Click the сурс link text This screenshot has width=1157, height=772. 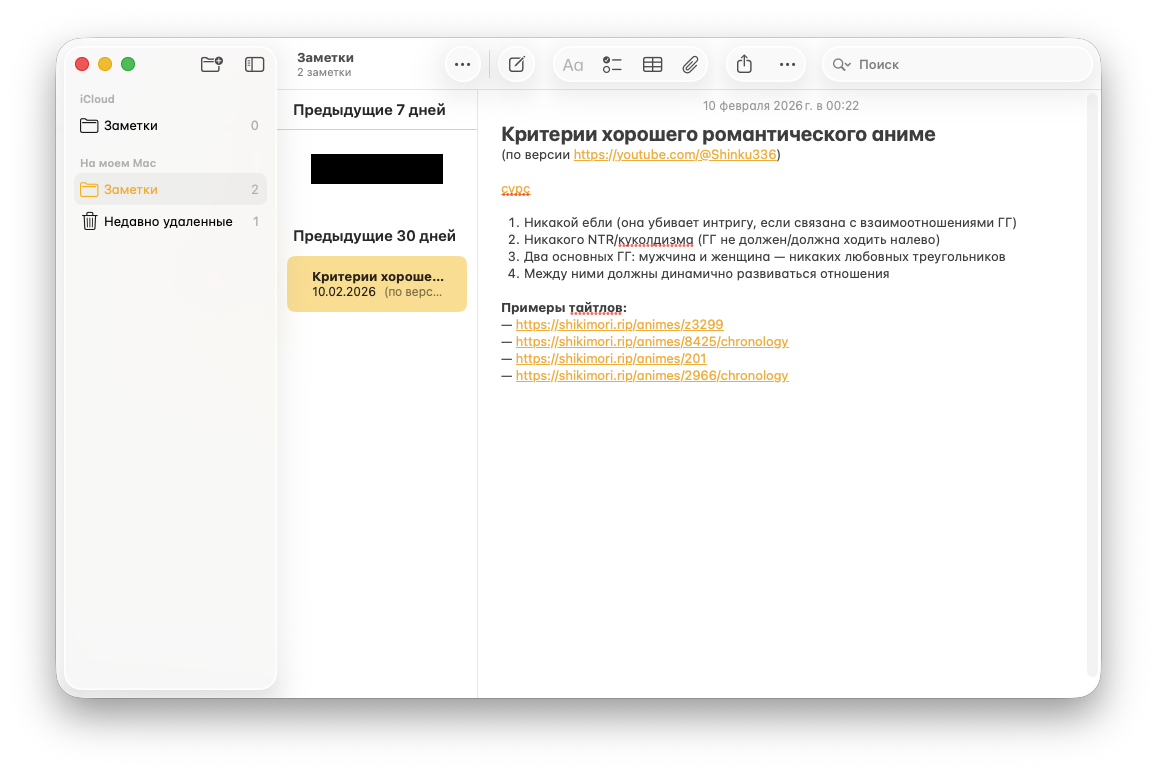[x=516, y=190]
